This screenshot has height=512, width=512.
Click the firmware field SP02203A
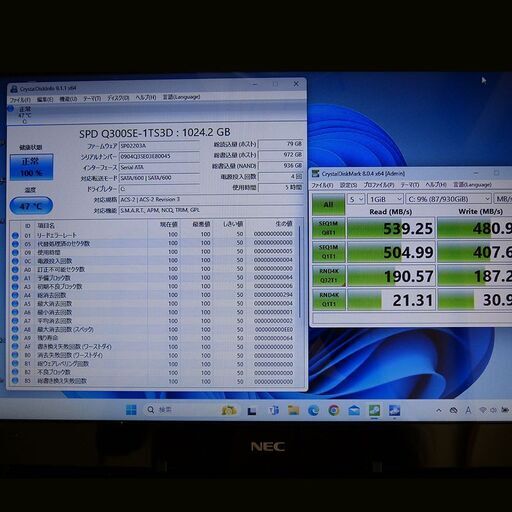[159, 146]
